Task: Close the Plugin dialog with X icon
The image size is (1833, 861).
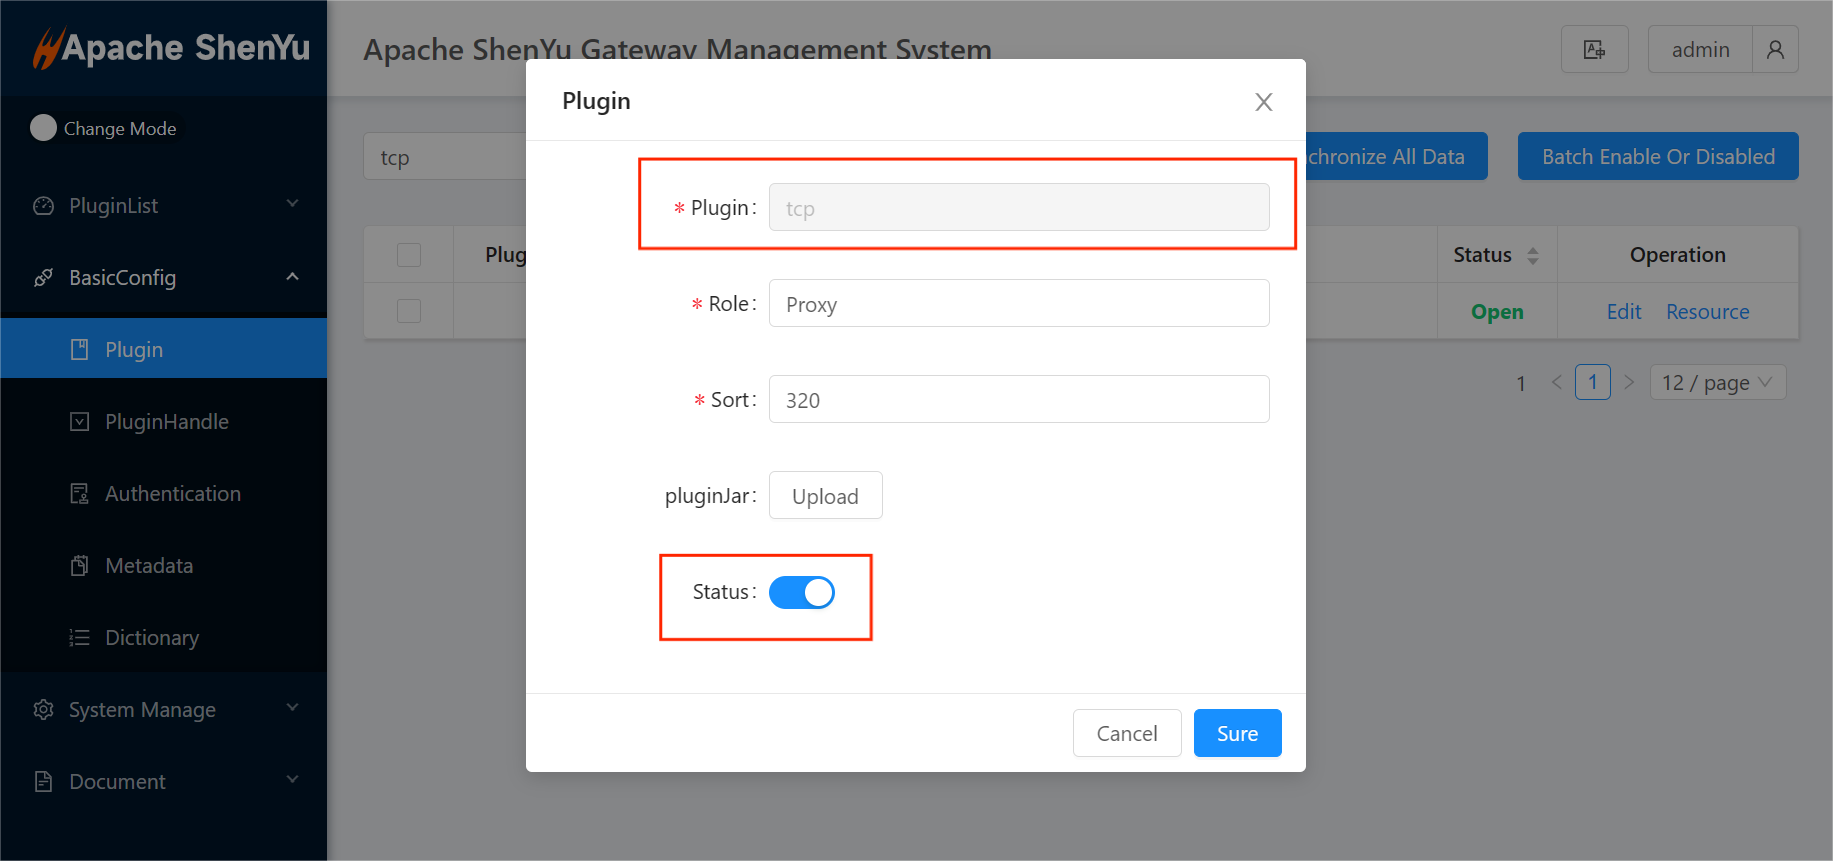Action: point(1263,102)
